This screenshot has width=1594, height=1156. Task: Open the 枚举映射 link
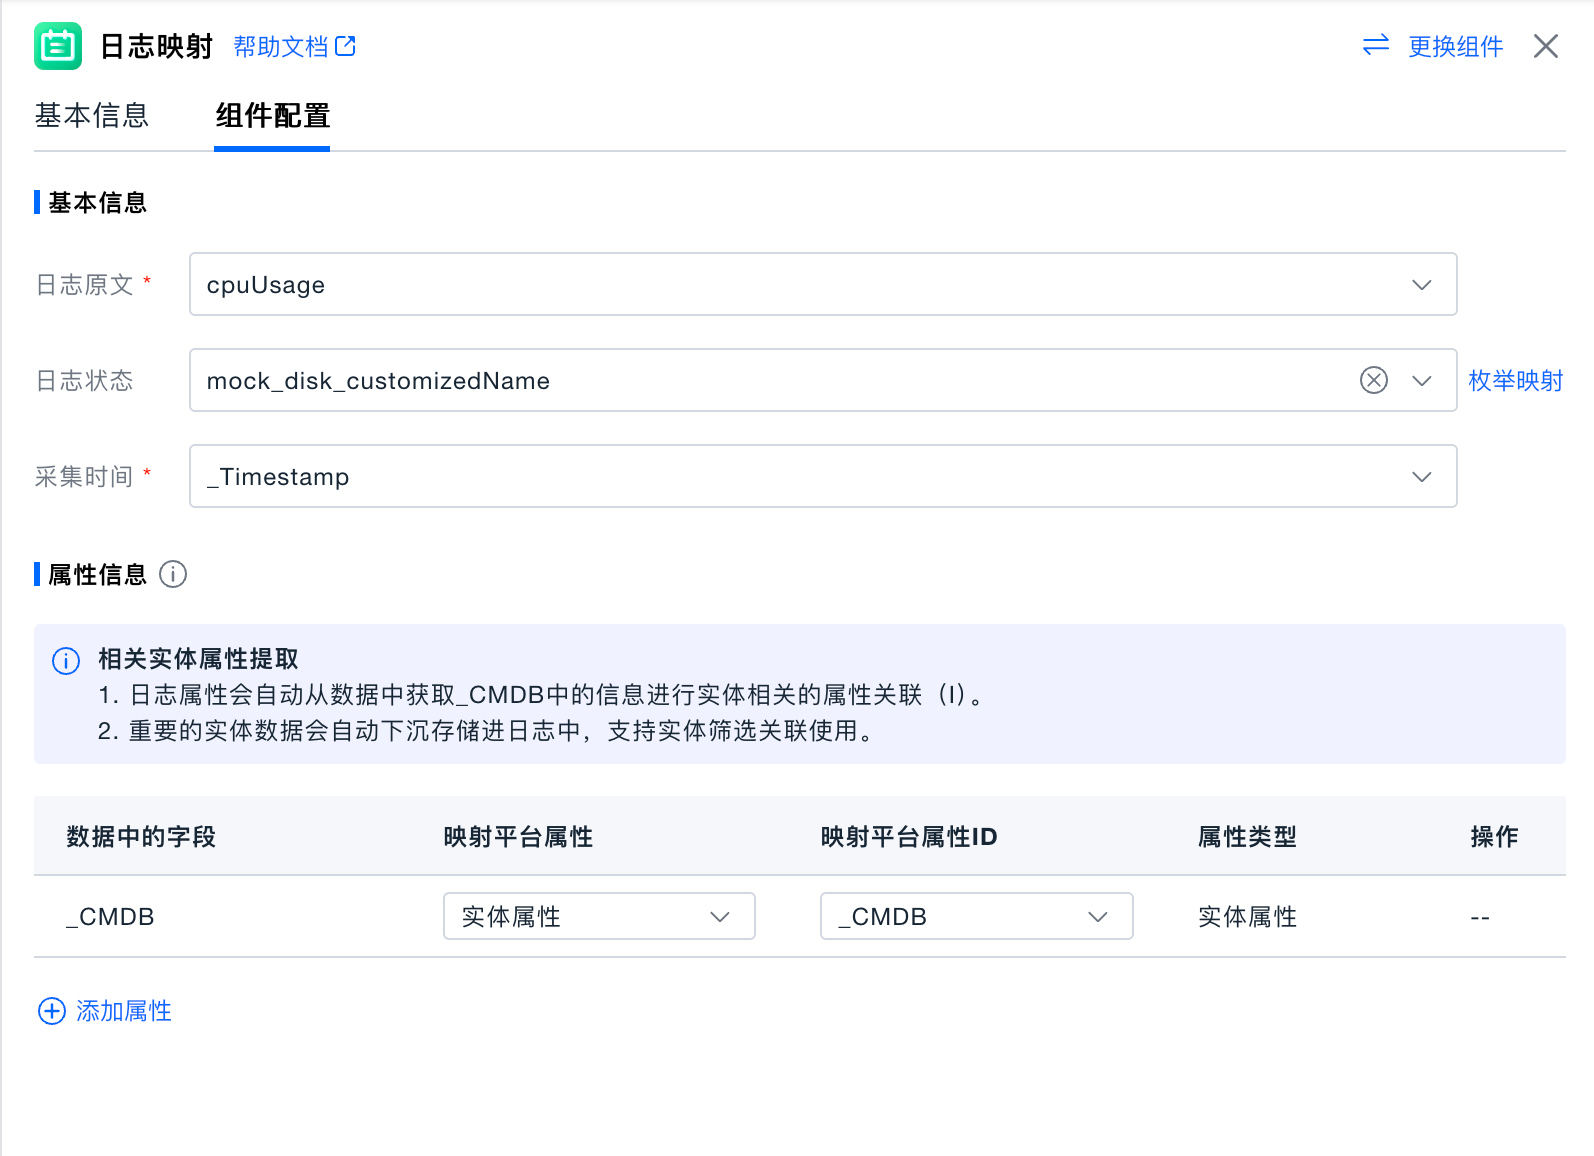pos(1515,380)
